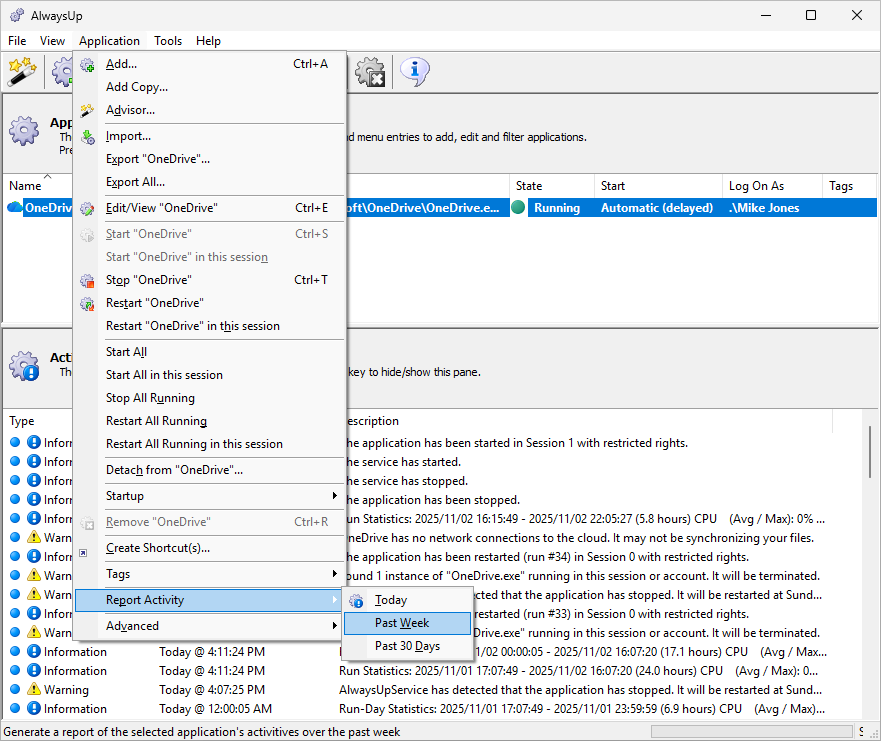Select Past 30 Days report
This screenshot has width=881, height=741.
click(407, 646)
